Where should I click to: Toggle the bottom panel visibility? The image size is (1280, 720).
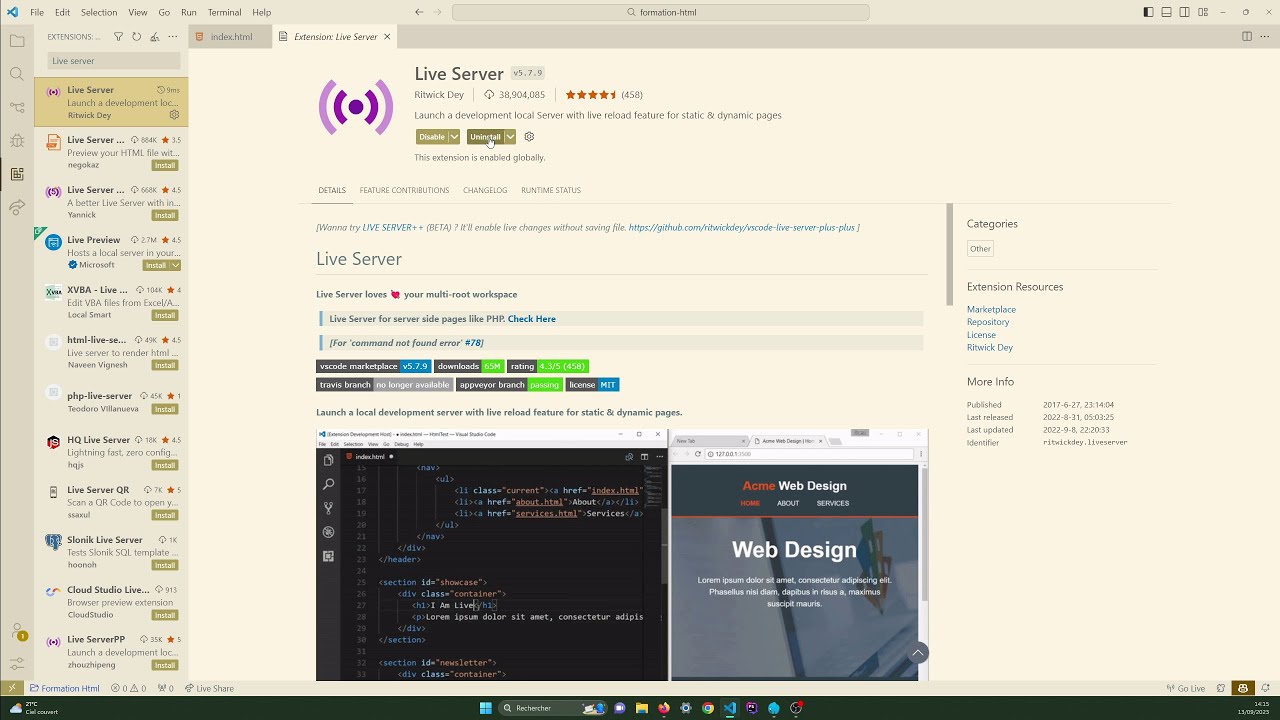pyautogui.click(x=1166, y=12)
